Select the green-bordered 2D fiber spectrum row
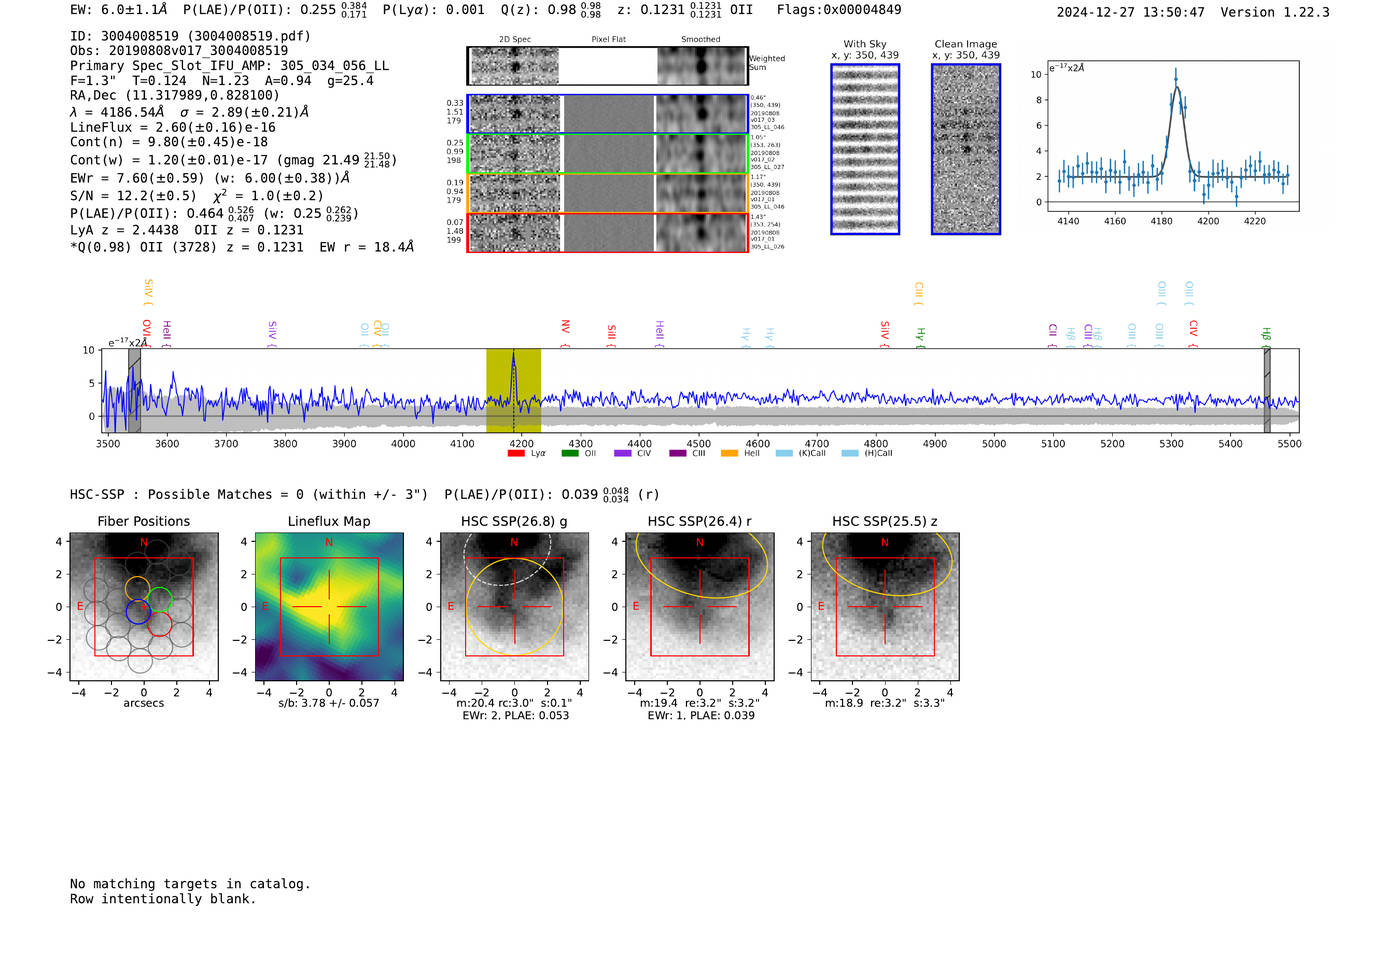Image resolution: width=1400 pixels, height=953 pixels. pyautogui.click(x=608, y=154)
